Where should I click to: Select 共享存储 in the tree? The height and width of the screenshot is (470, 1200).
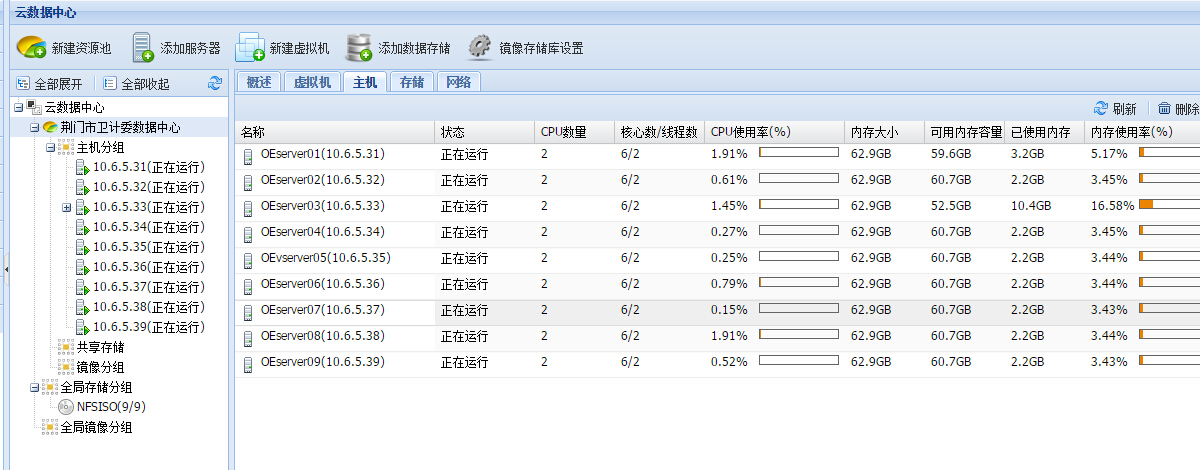click(x=100, y=347)
